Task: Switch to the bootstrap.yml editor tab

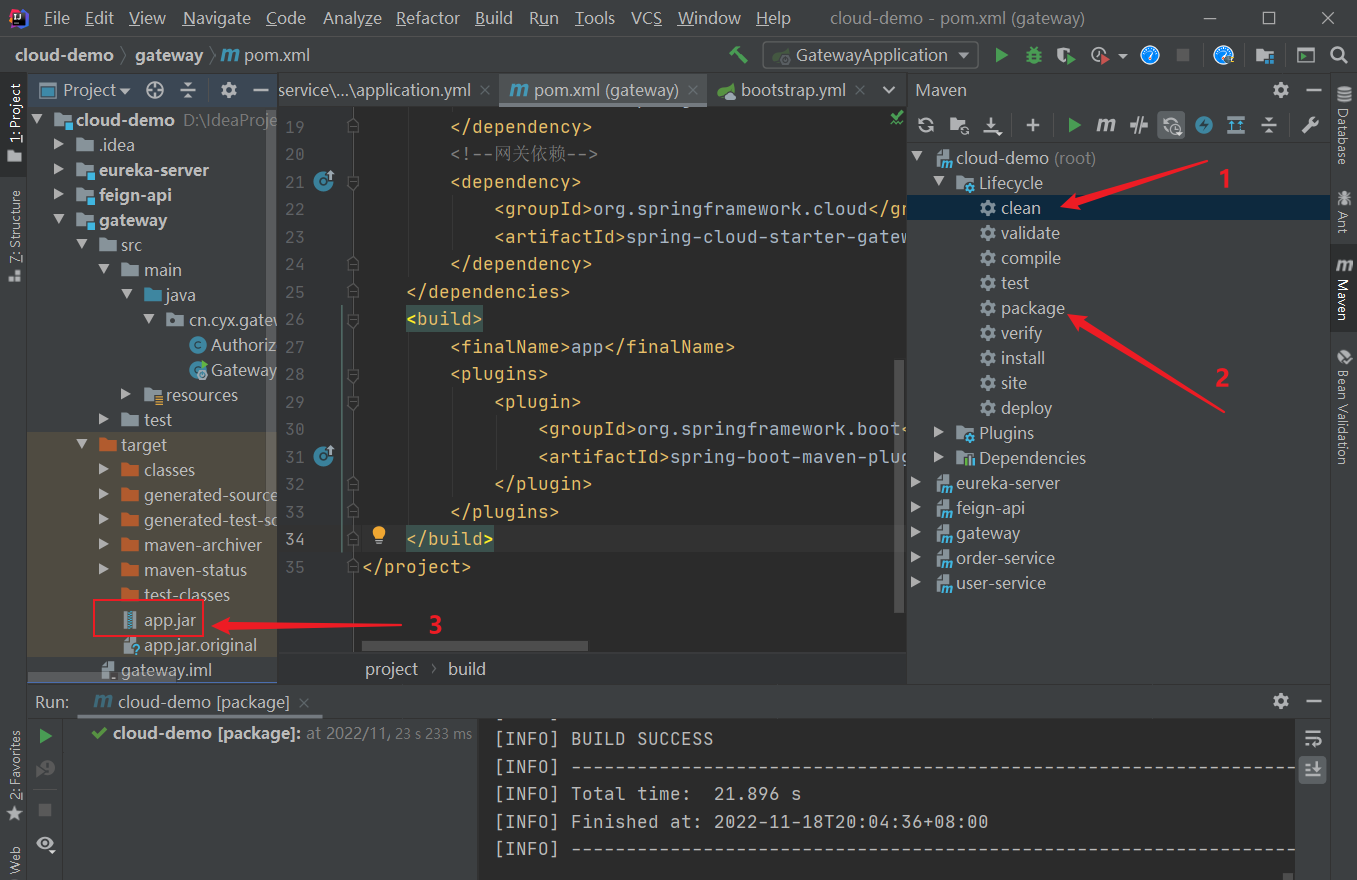Action: point(792,90)
